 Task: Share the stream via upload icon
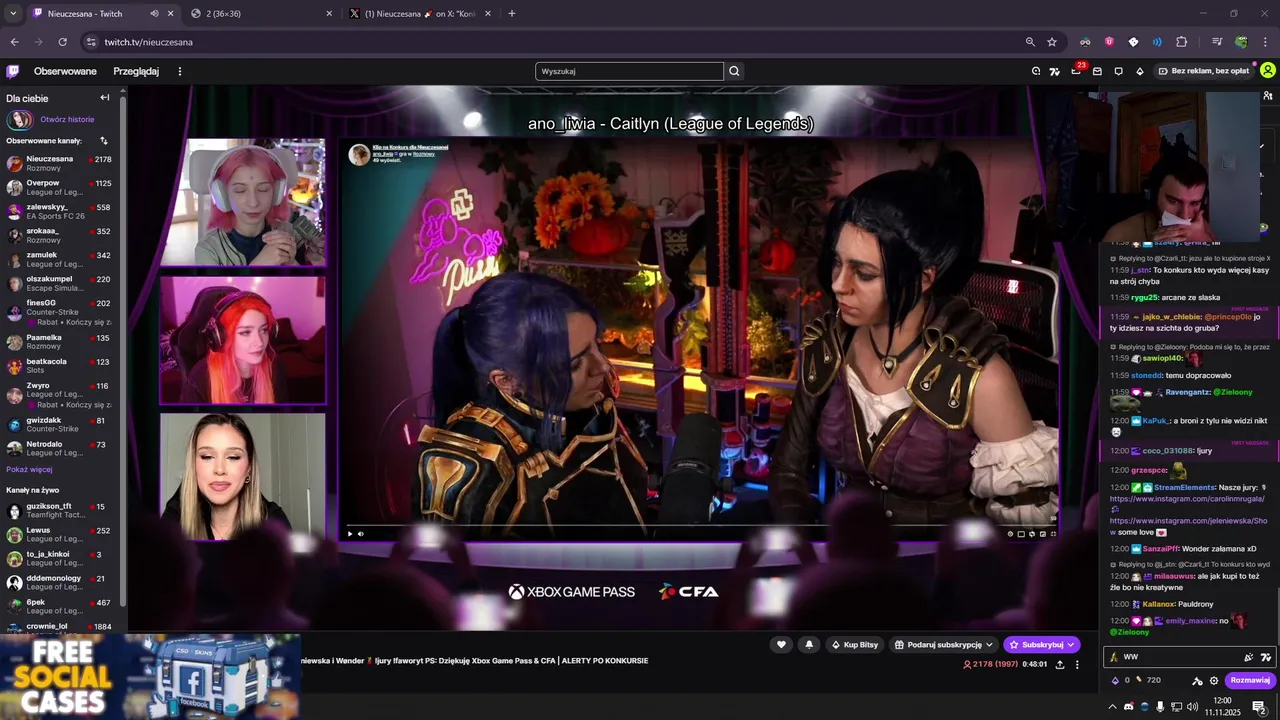pyautogui.click(x=1060, y=664)
